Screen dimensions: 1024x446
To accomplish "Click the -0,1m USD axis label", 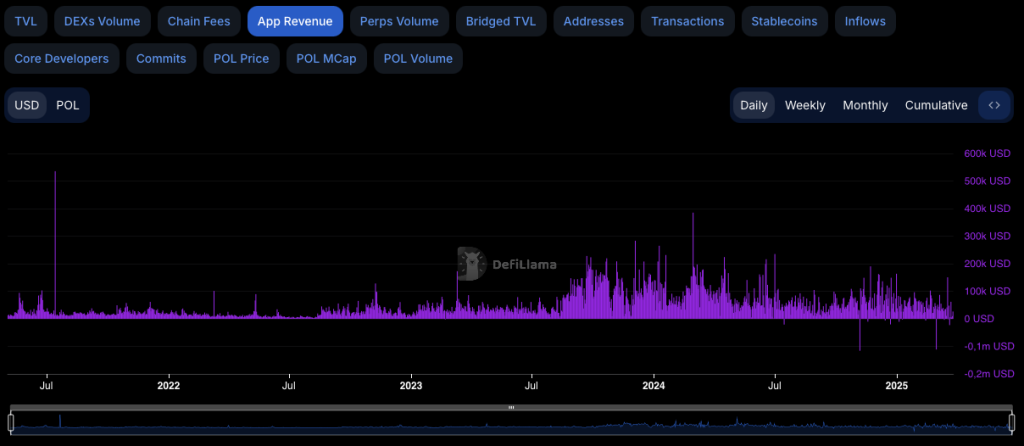I will [x=989, y=346].
